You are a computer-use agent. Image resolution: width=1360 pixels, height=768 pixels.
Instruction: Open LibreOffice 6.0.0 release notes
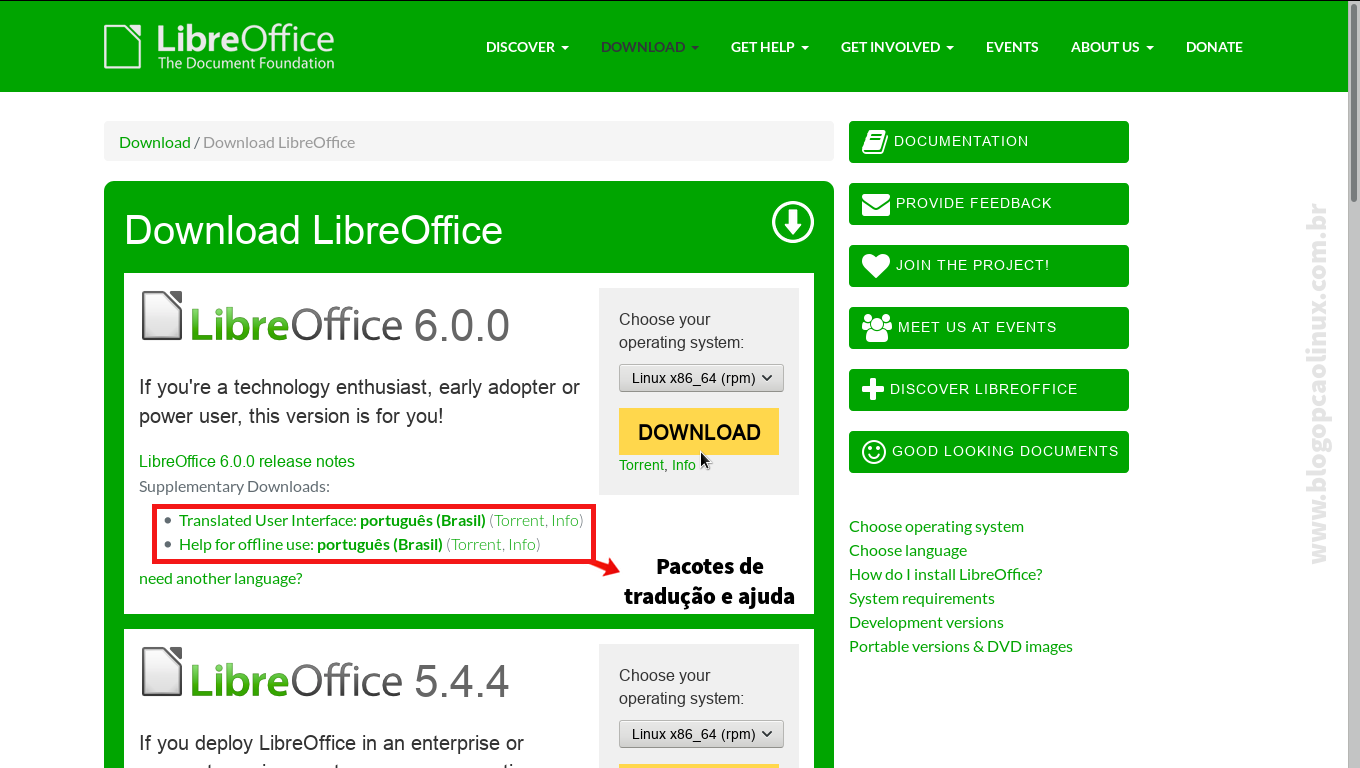pyautogui.click(x=247, y=461)
